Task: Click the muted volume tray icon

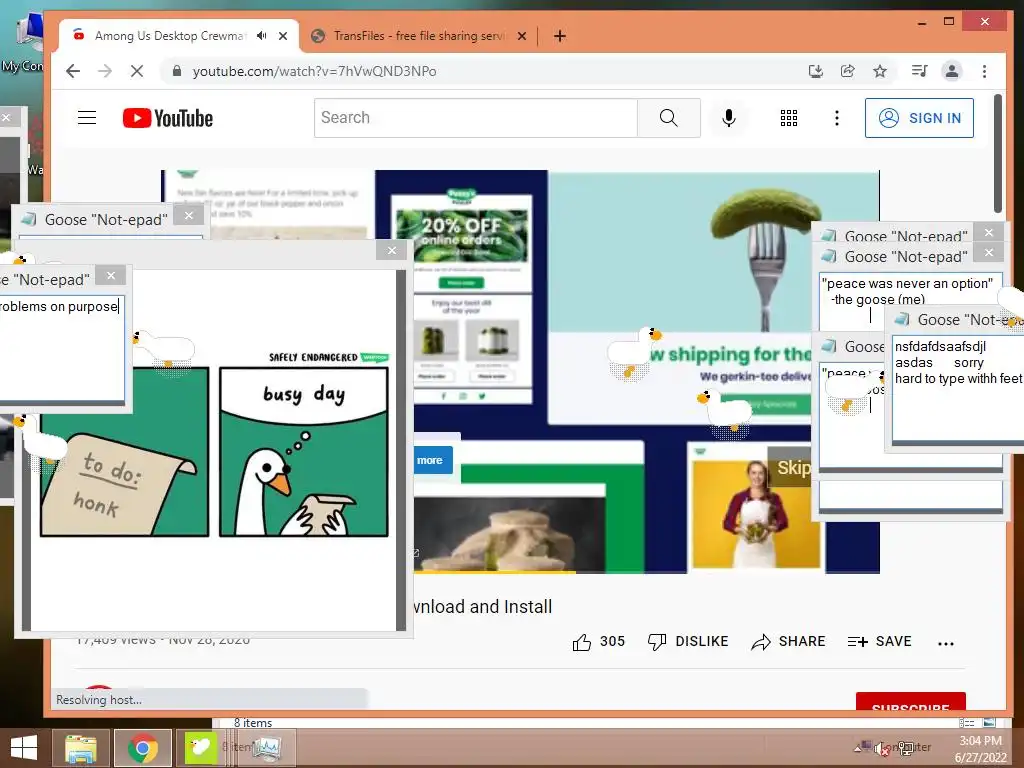Action: coord(882,748)
